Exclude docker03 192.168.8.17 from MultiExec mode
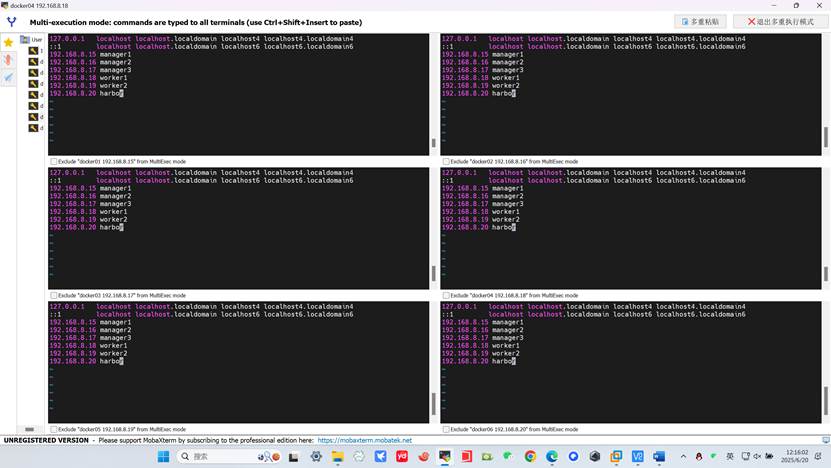The height and width of the screenshot is (468, 831). click(54, 295)
